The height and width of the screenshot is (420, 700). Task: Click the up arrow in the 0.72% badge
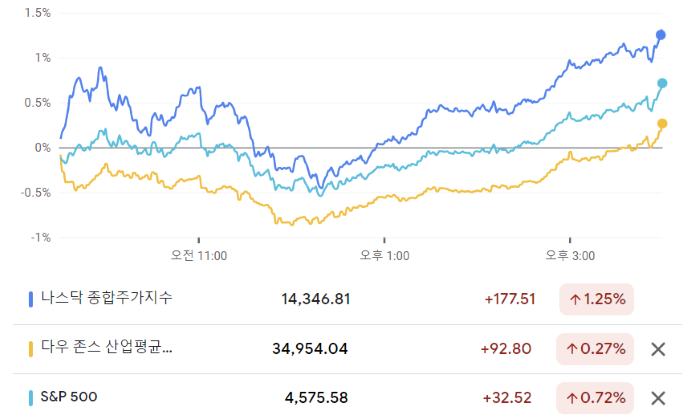(577, 397)
